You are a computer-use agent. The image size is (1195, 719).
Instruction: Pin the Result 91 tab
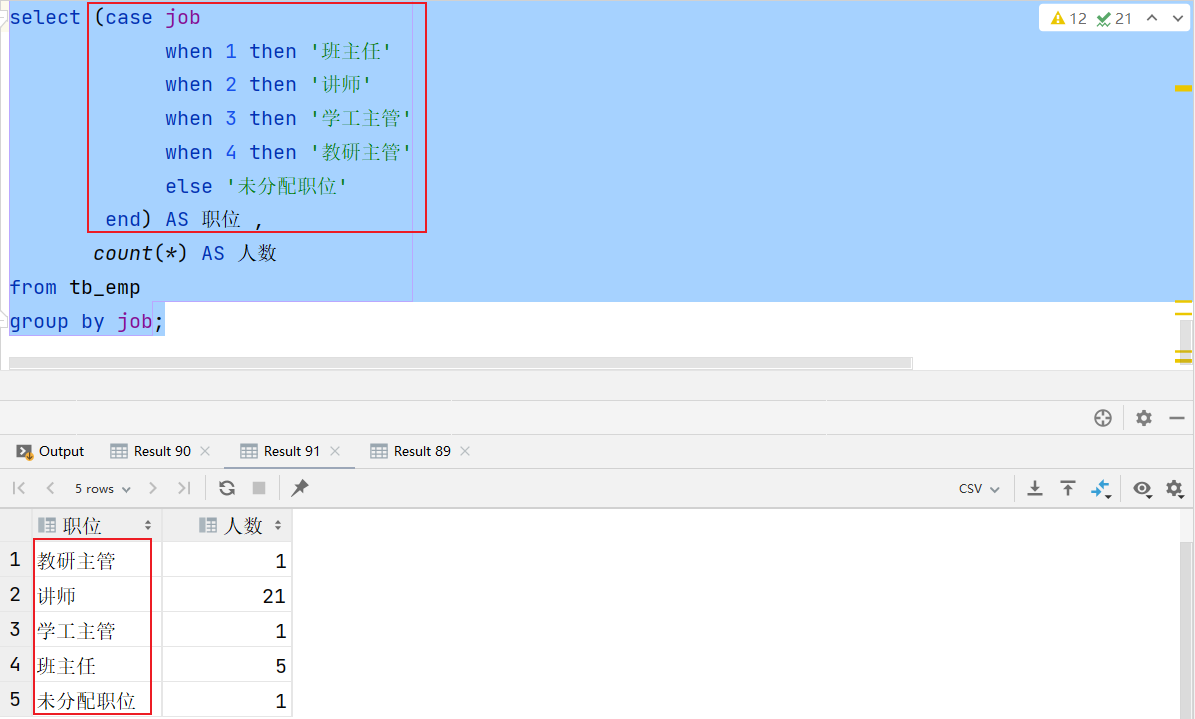[300, 488]
